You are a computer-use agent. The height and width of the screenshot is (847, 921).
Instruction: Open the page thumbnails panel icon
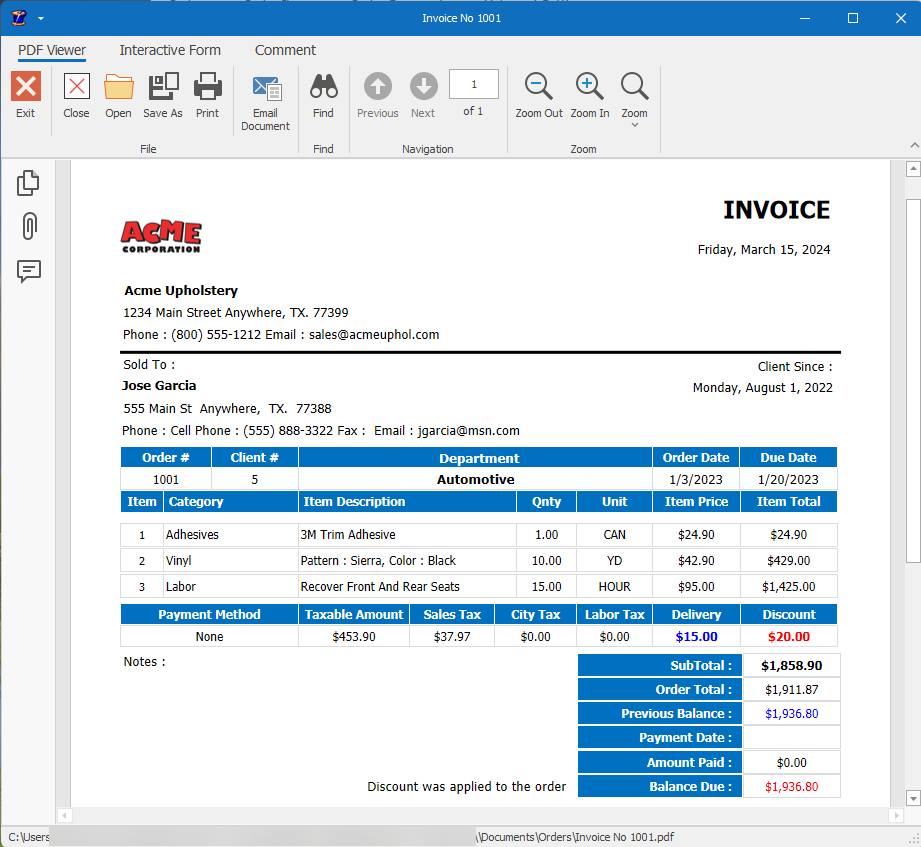tap(28, 182)
